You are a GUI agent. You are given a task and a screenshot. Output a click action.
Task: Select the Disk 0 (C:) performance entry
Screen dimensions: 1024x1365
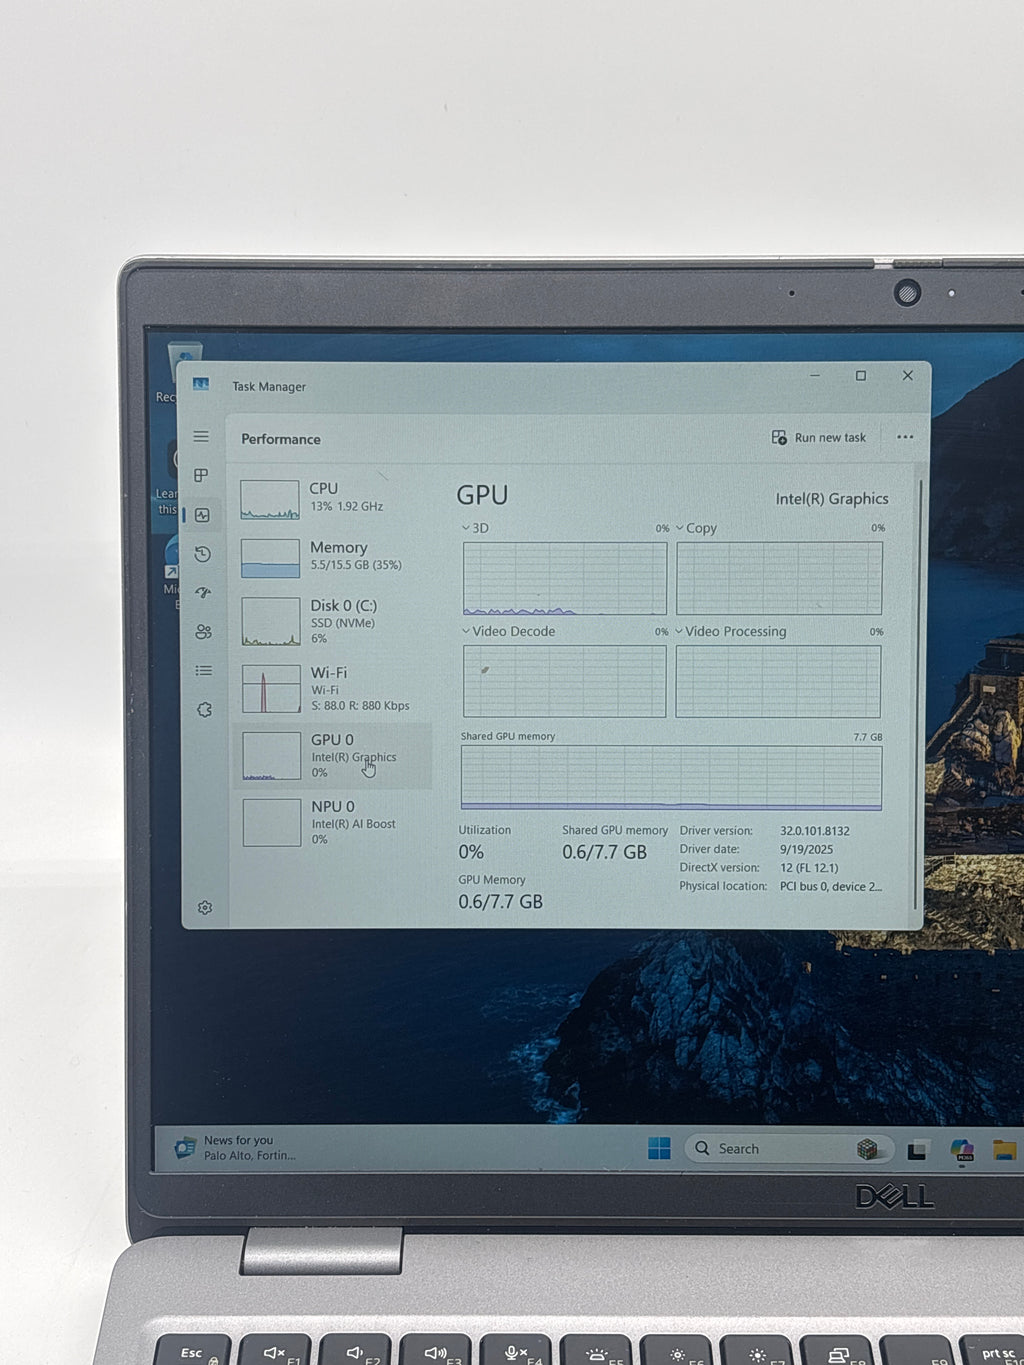point(334,621)
